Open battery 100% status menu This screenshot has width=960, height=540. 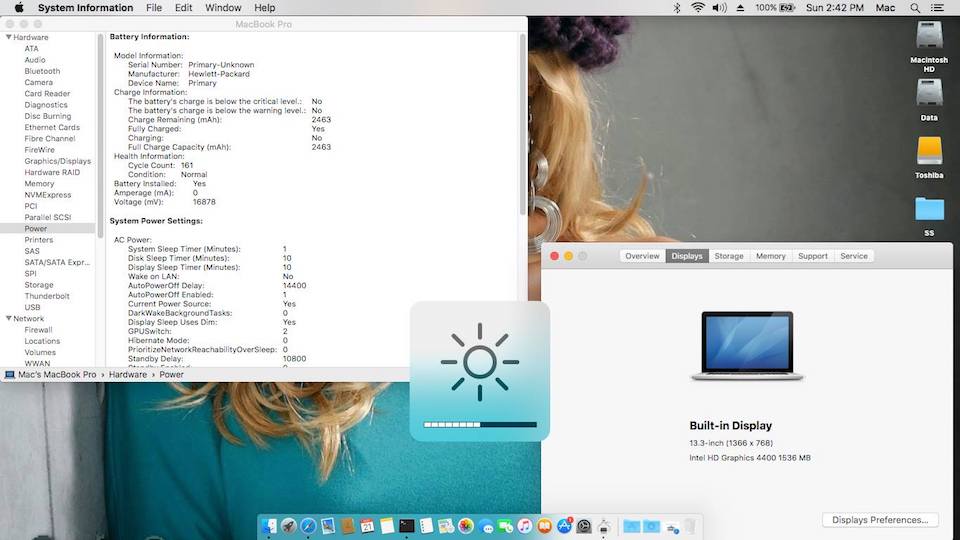click(x=774, y=8)
